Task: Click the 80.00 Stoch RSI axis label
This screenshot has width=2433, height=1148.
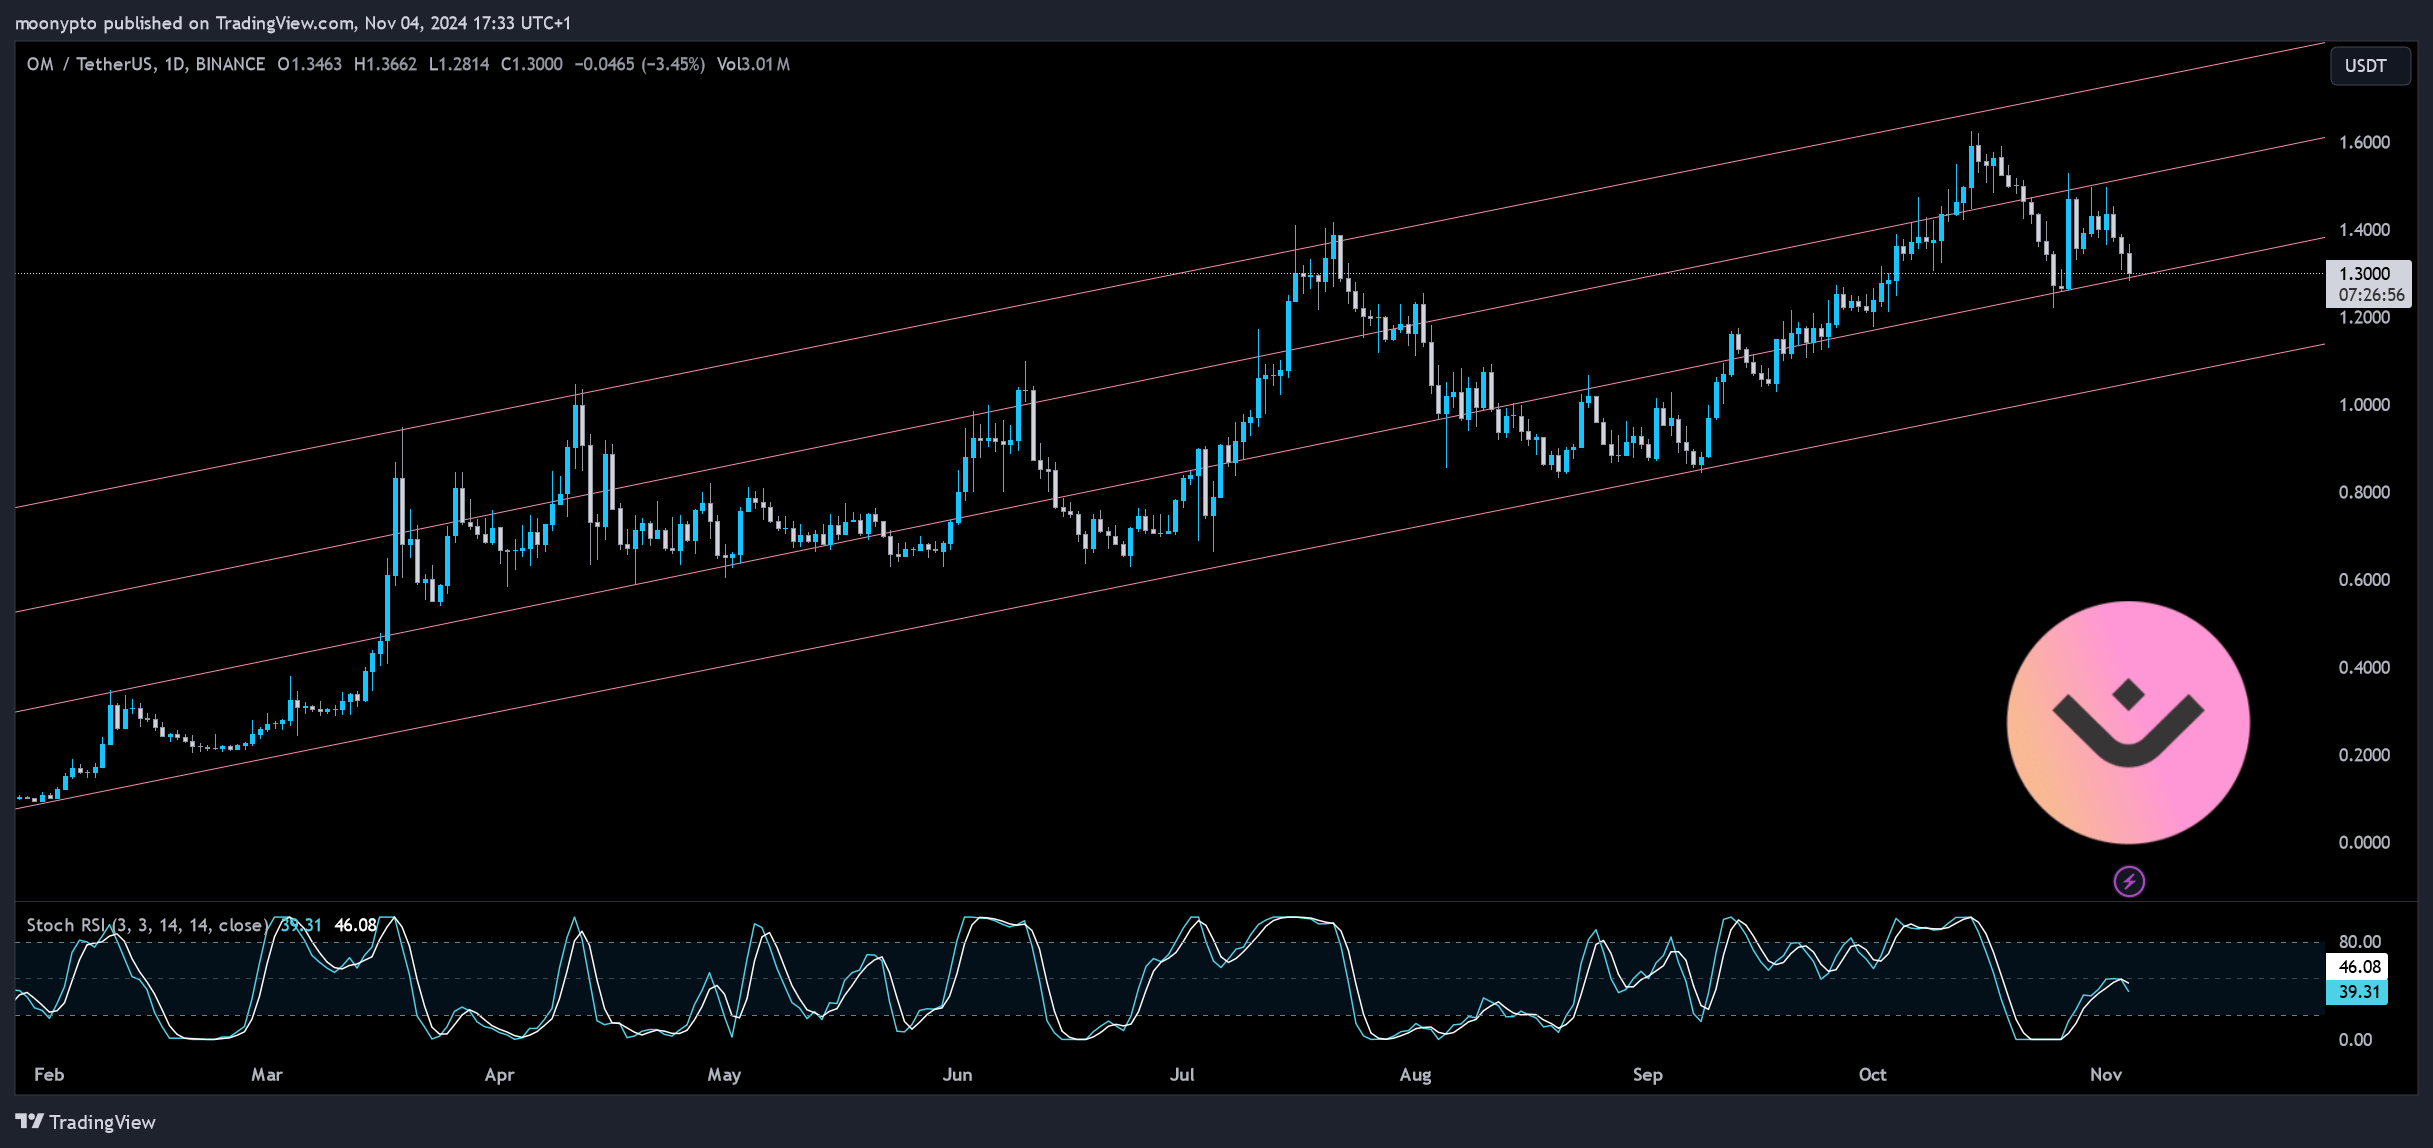Action: 2360,942
